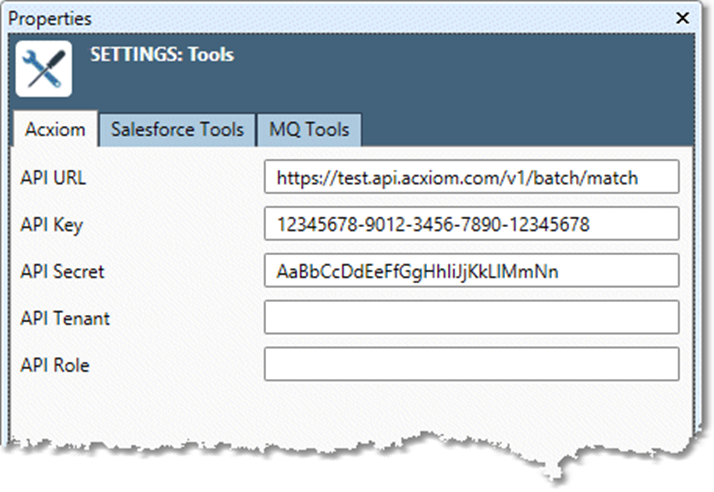Click the SETTINGS: Tools heading text
This screenshot has width=714, height=492.
pos(162,54)
